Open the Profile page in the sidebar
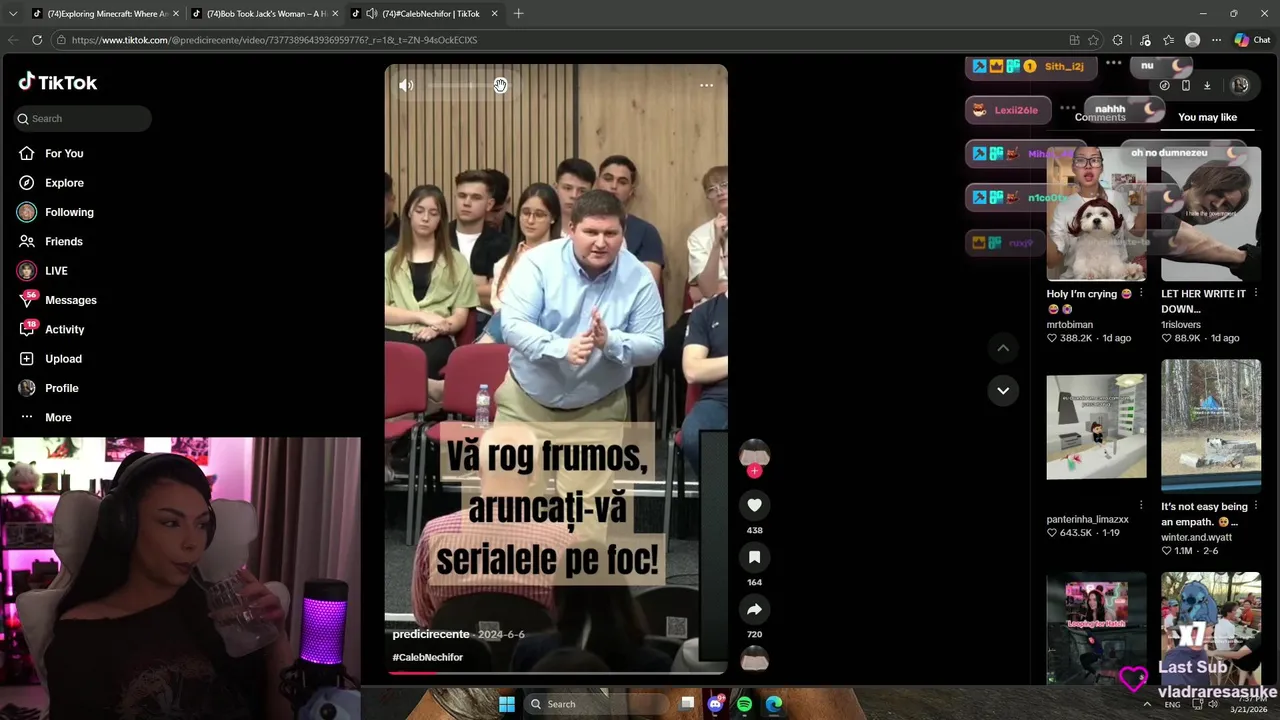1280x720 pixels. point(48,388)
